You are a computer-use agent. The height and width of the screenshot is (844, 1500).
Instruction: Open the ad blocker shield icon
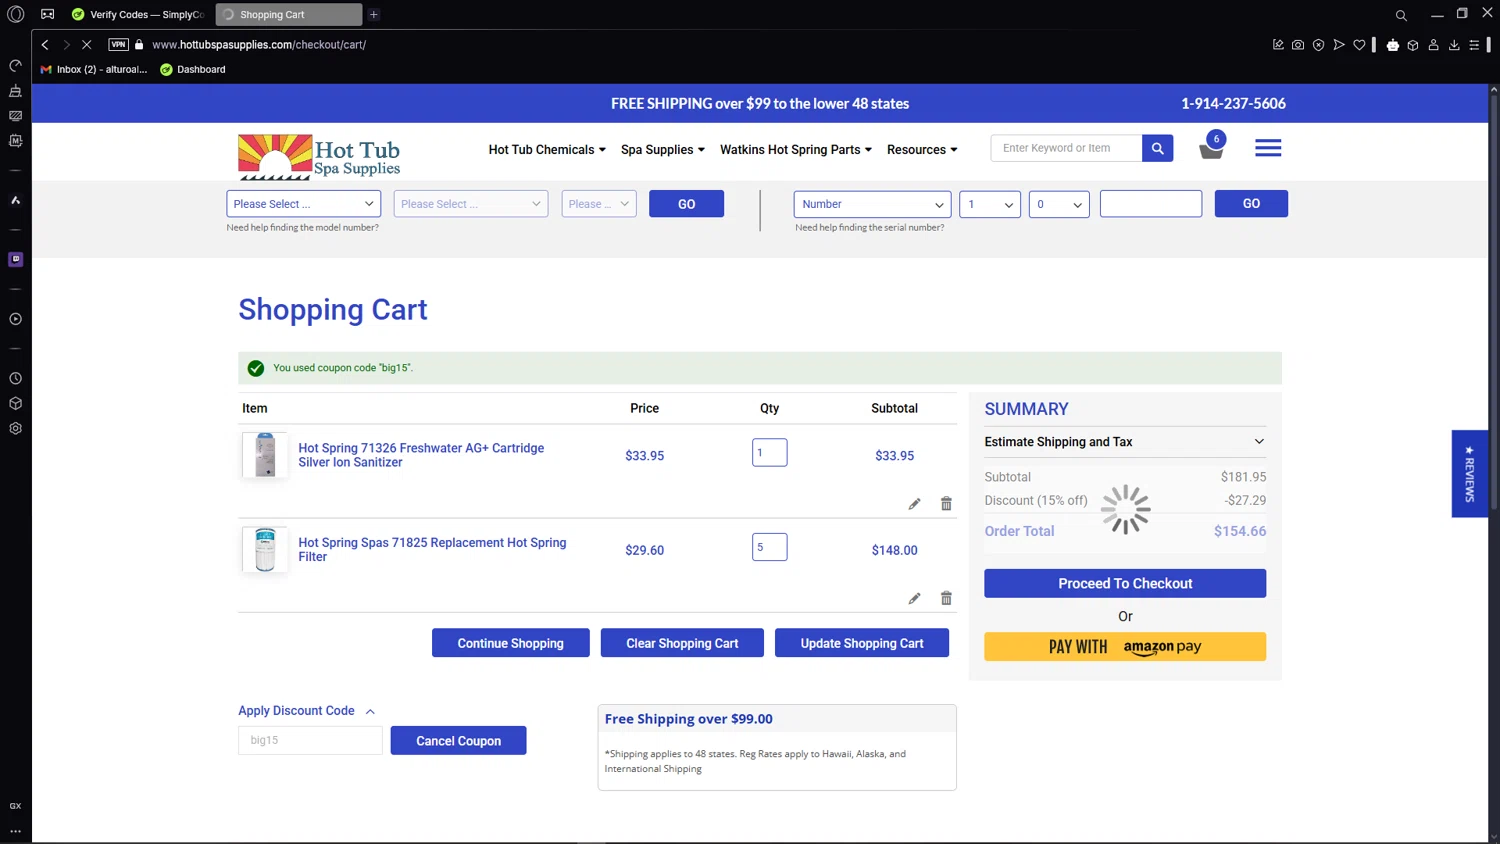tap(1319, 45)
